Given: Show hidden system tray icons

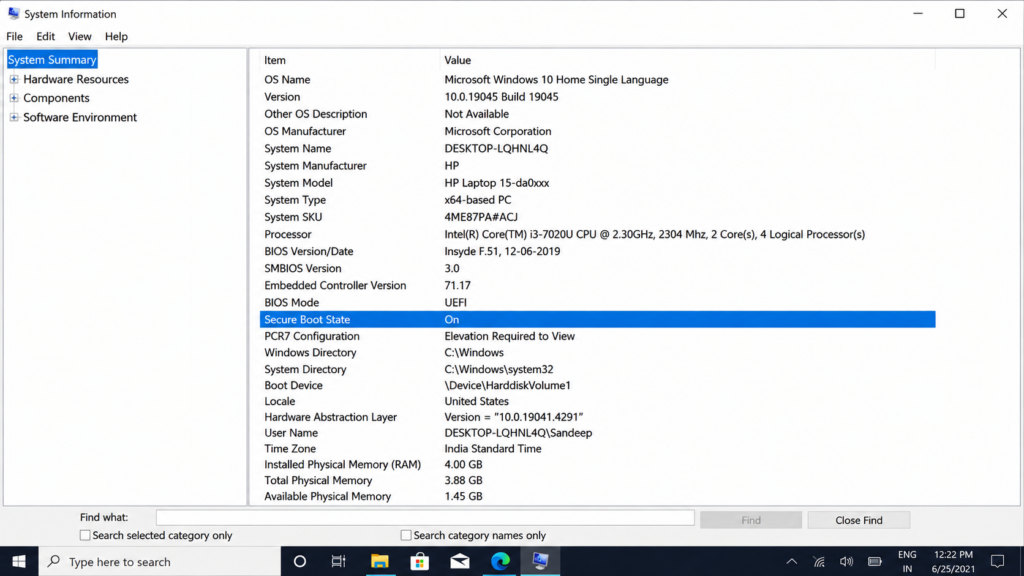Looking at the screenshot, I should [x=792, y=561].
